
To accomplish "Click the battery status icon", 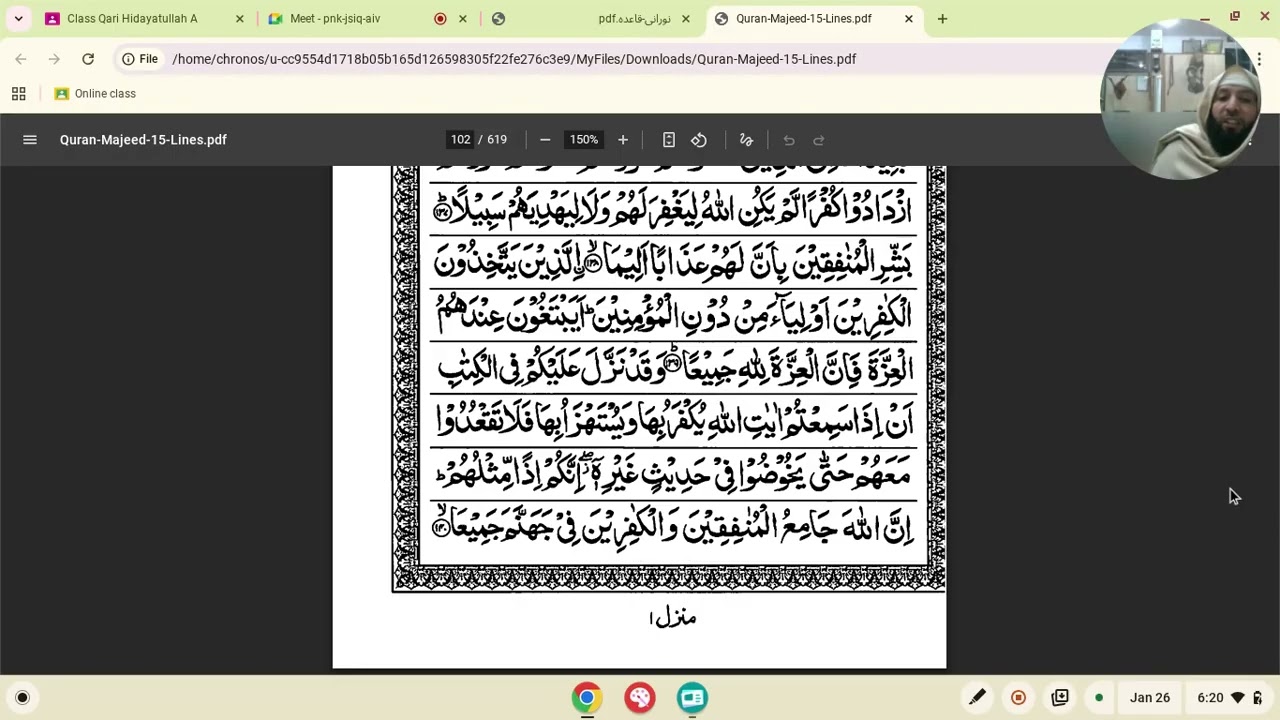I will (1258, 698).
